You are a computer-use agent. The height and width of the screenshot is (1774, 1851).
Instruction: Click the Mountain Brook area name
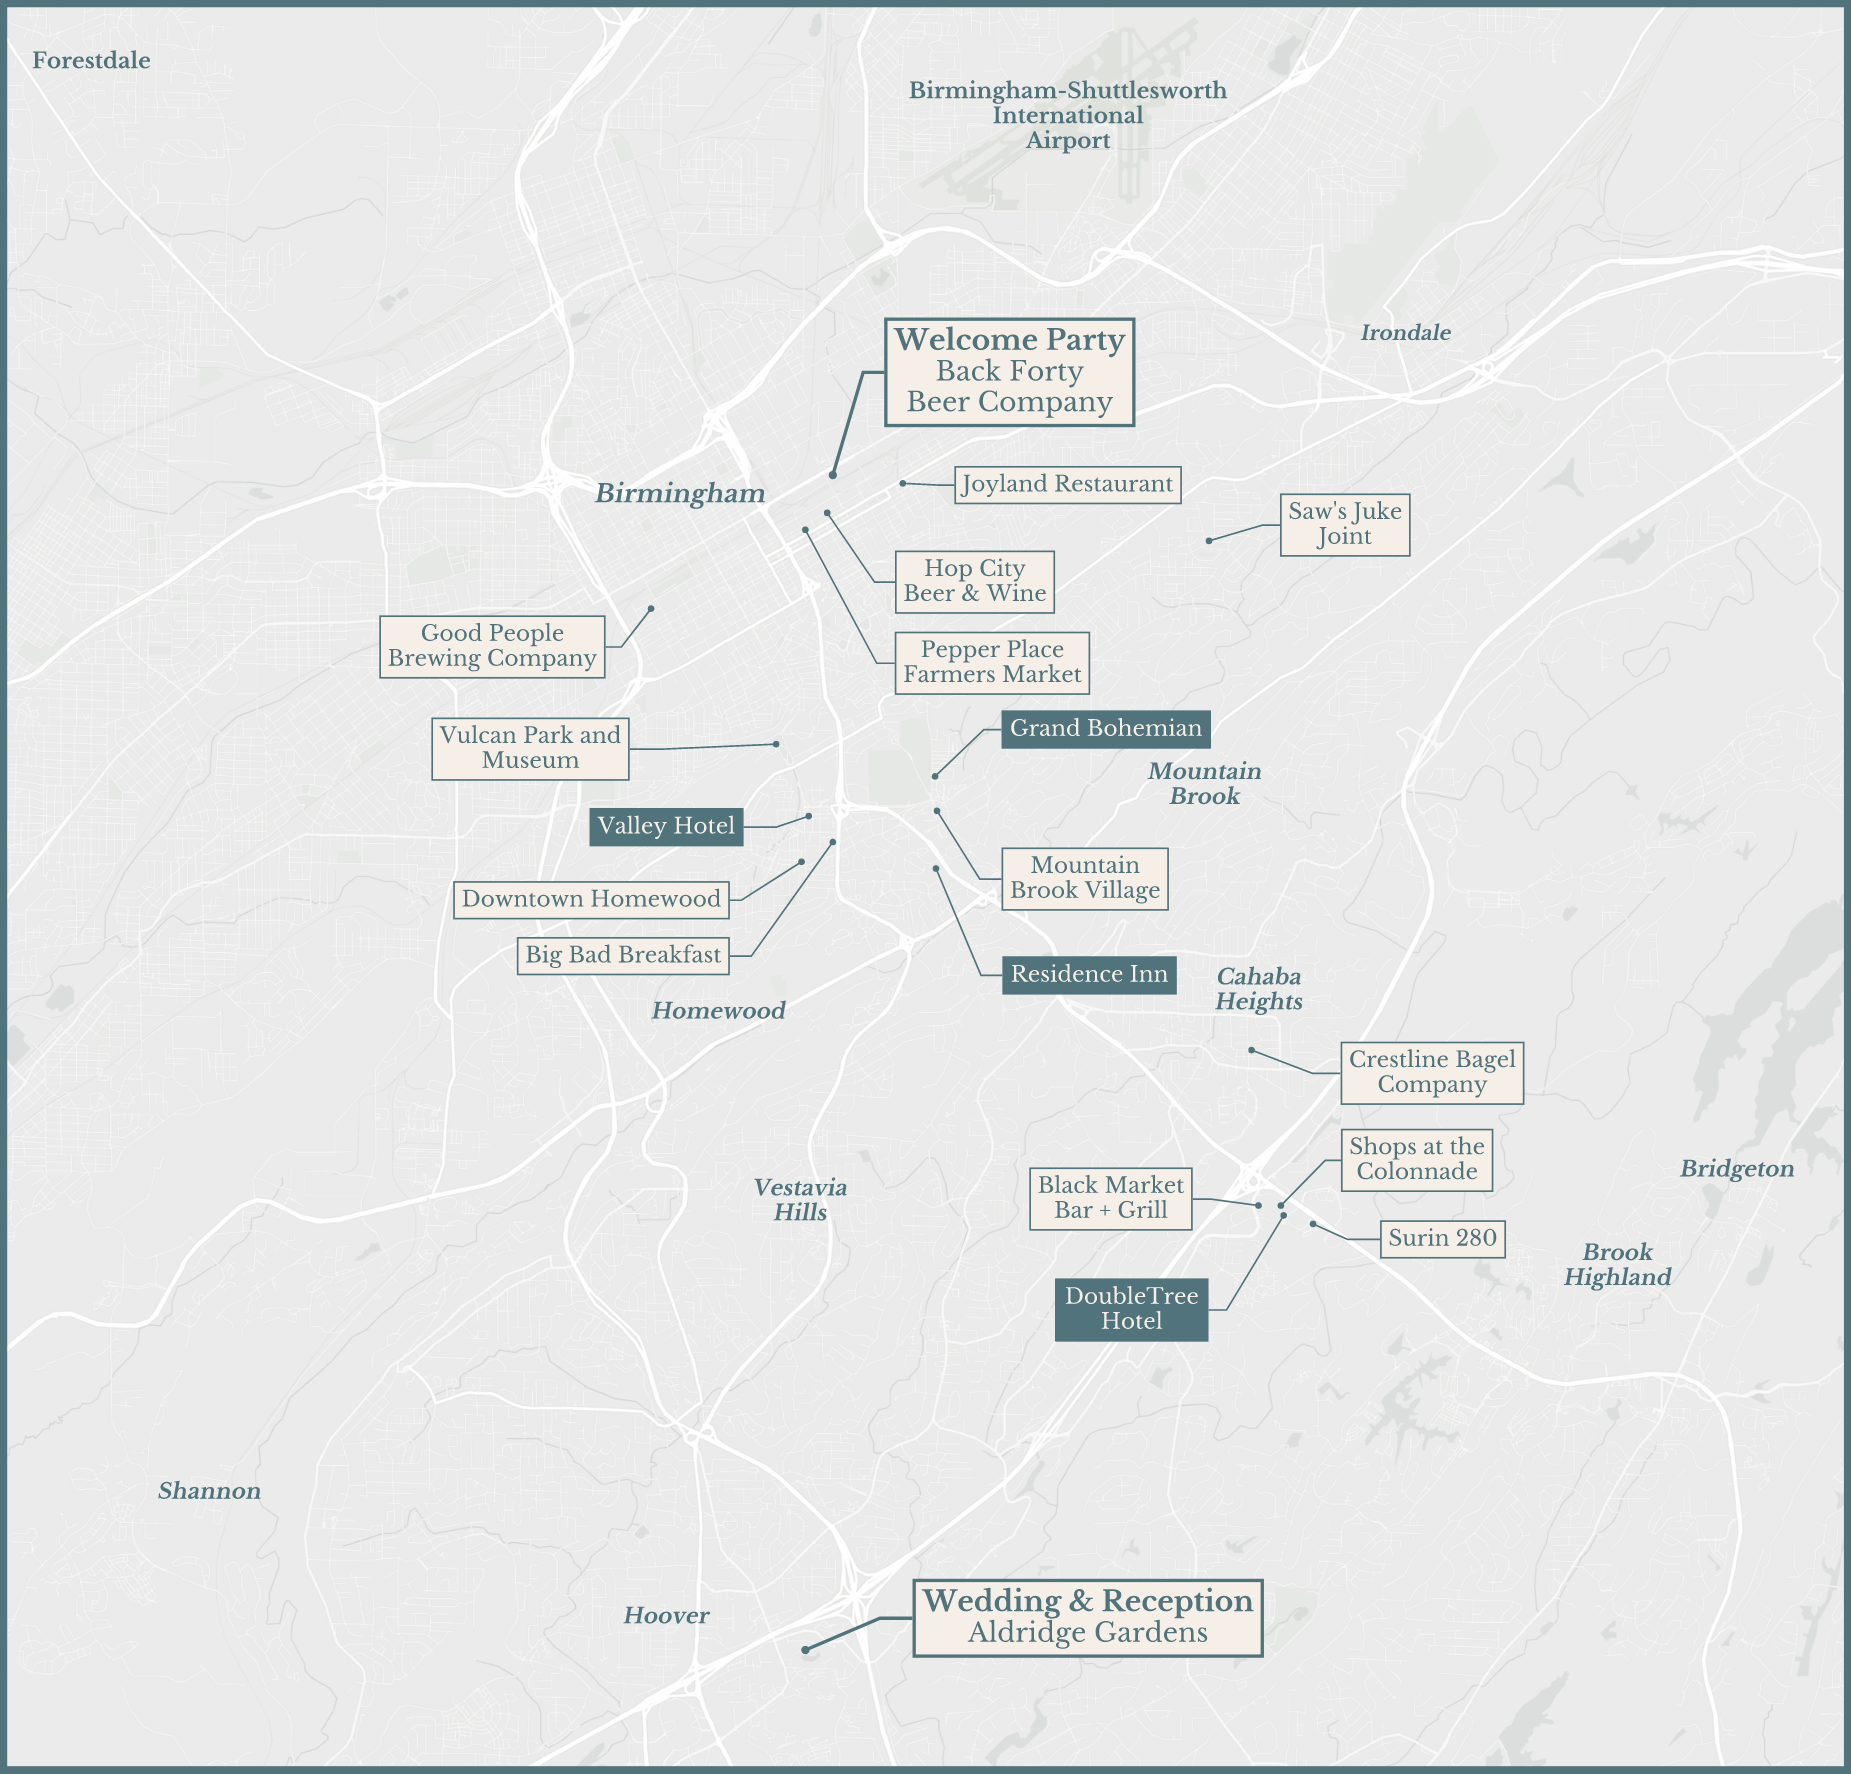pos(1205,783)
